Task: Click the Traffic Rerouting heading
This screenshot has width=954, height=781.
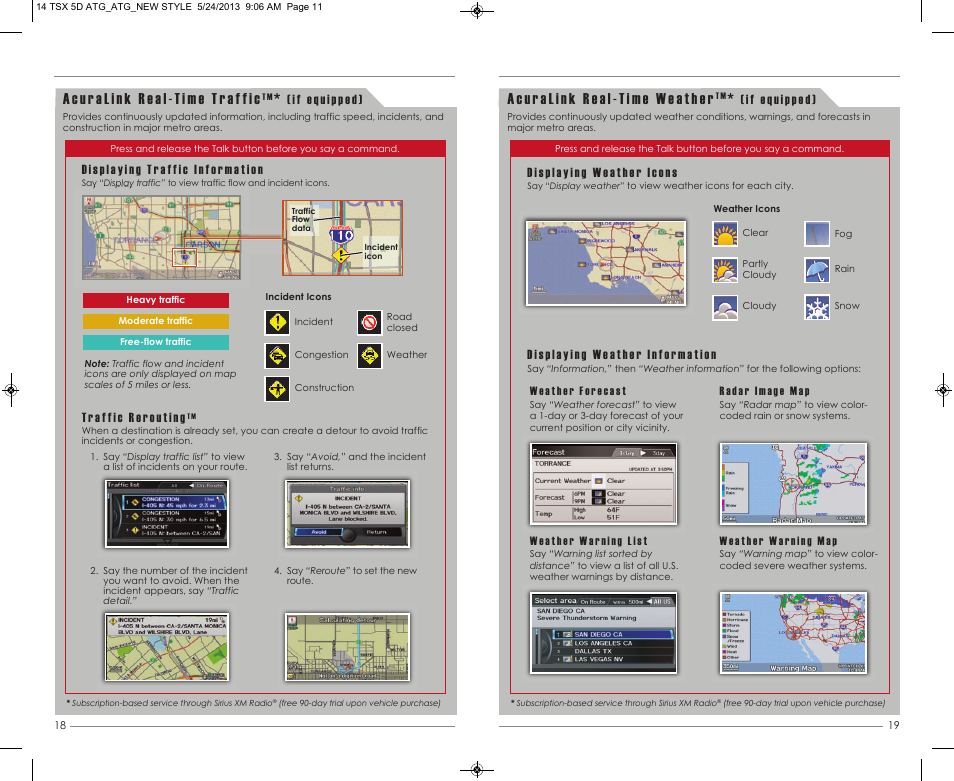Action: [x=139, y=418]
